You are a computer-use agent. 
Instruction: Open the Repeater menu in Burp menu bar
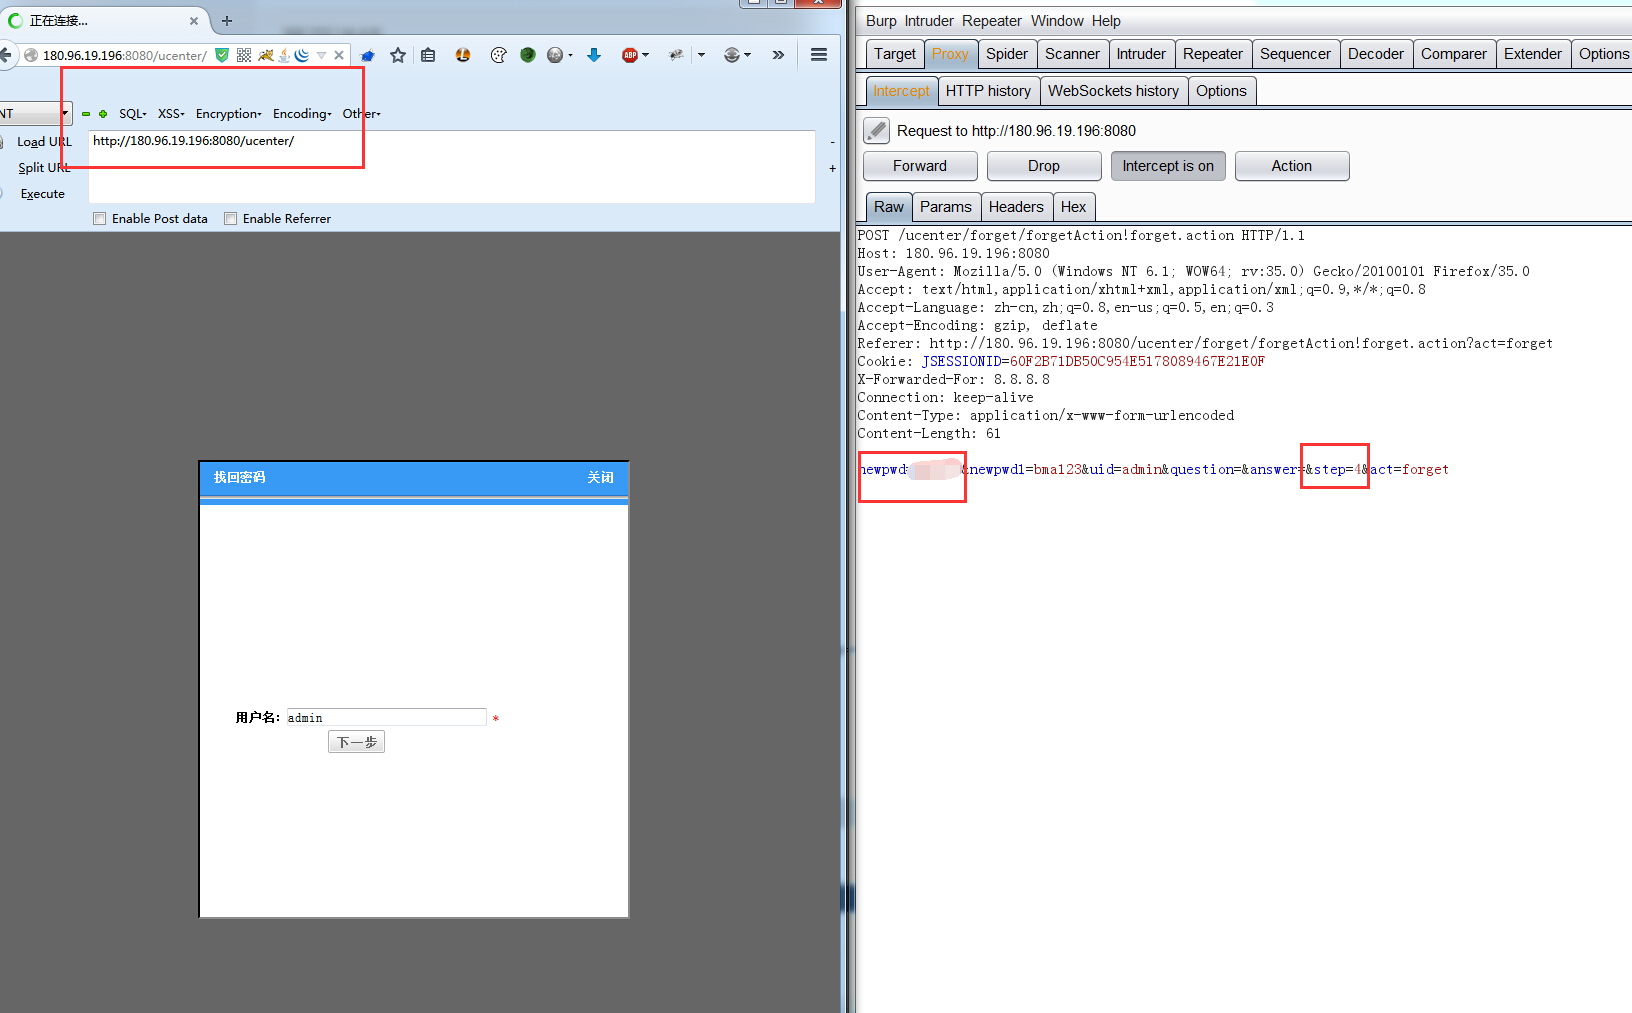[992, 21]
